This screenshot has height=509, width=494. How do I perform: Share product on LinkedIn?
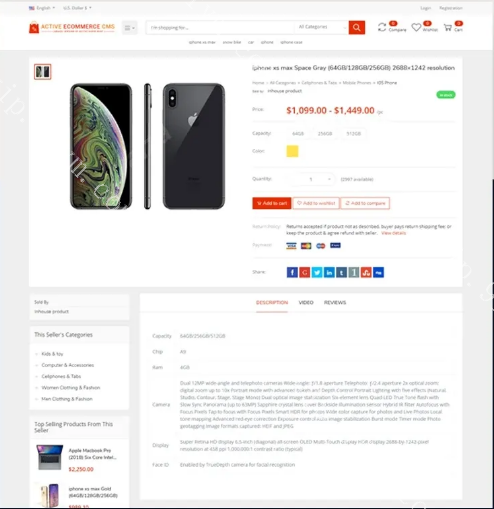tap(329, 272)
